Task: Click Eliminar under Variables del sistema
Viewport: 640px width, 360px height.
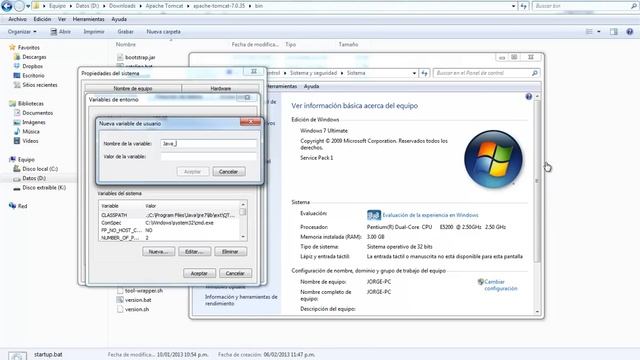Action: (230, 252)
